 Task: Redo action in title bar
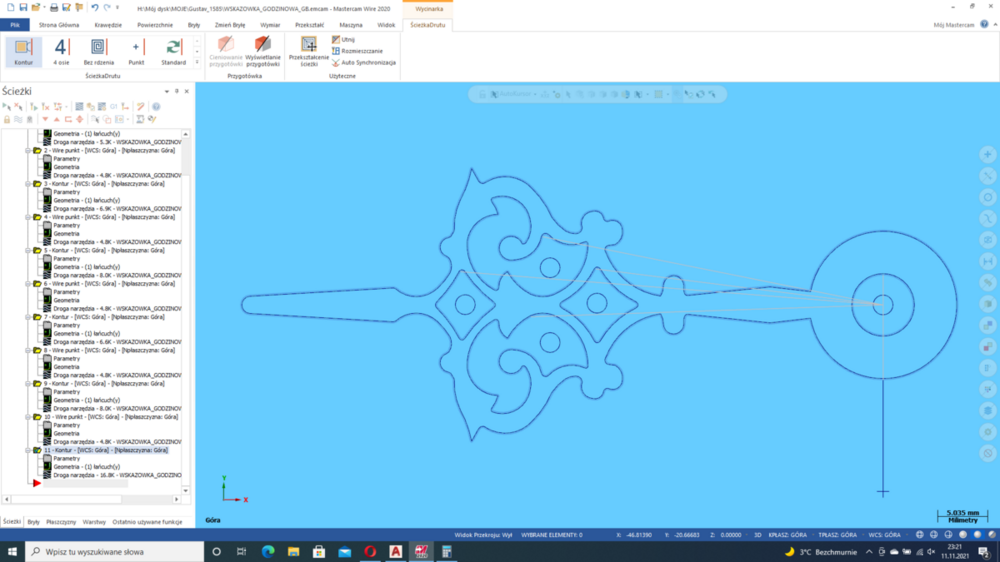point(107,8)
